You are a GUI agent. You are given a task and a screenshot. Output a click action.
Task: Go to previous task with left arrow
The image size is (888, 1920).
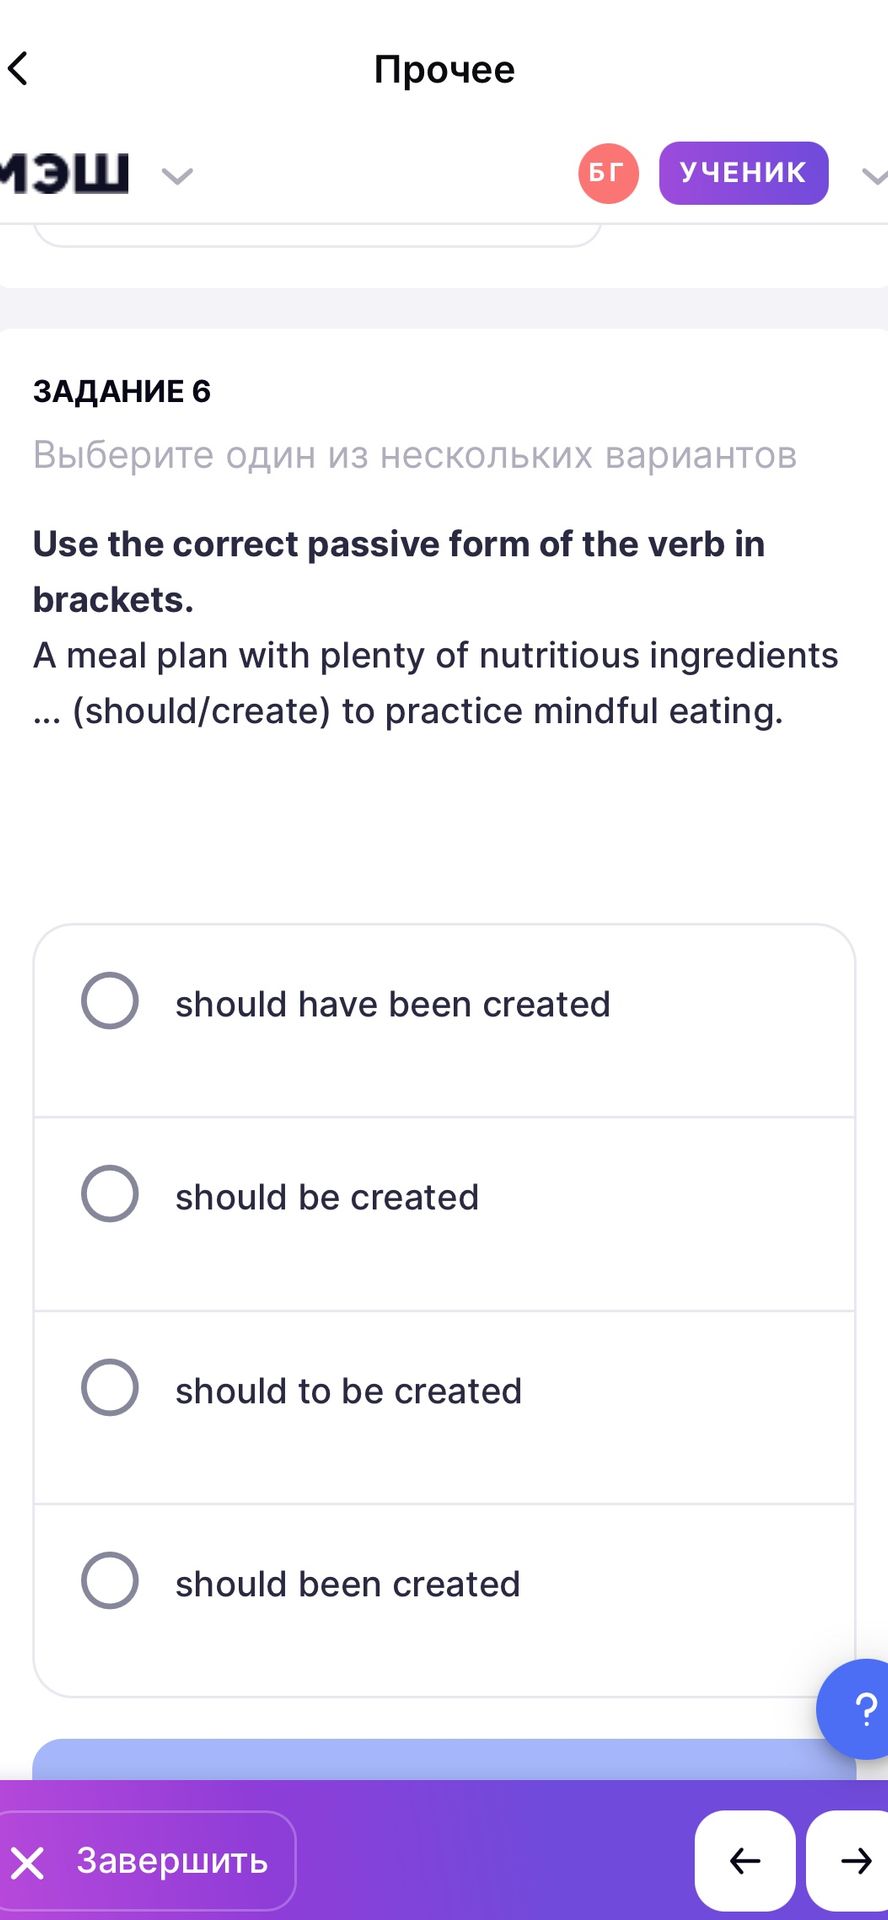(745, 1861)
